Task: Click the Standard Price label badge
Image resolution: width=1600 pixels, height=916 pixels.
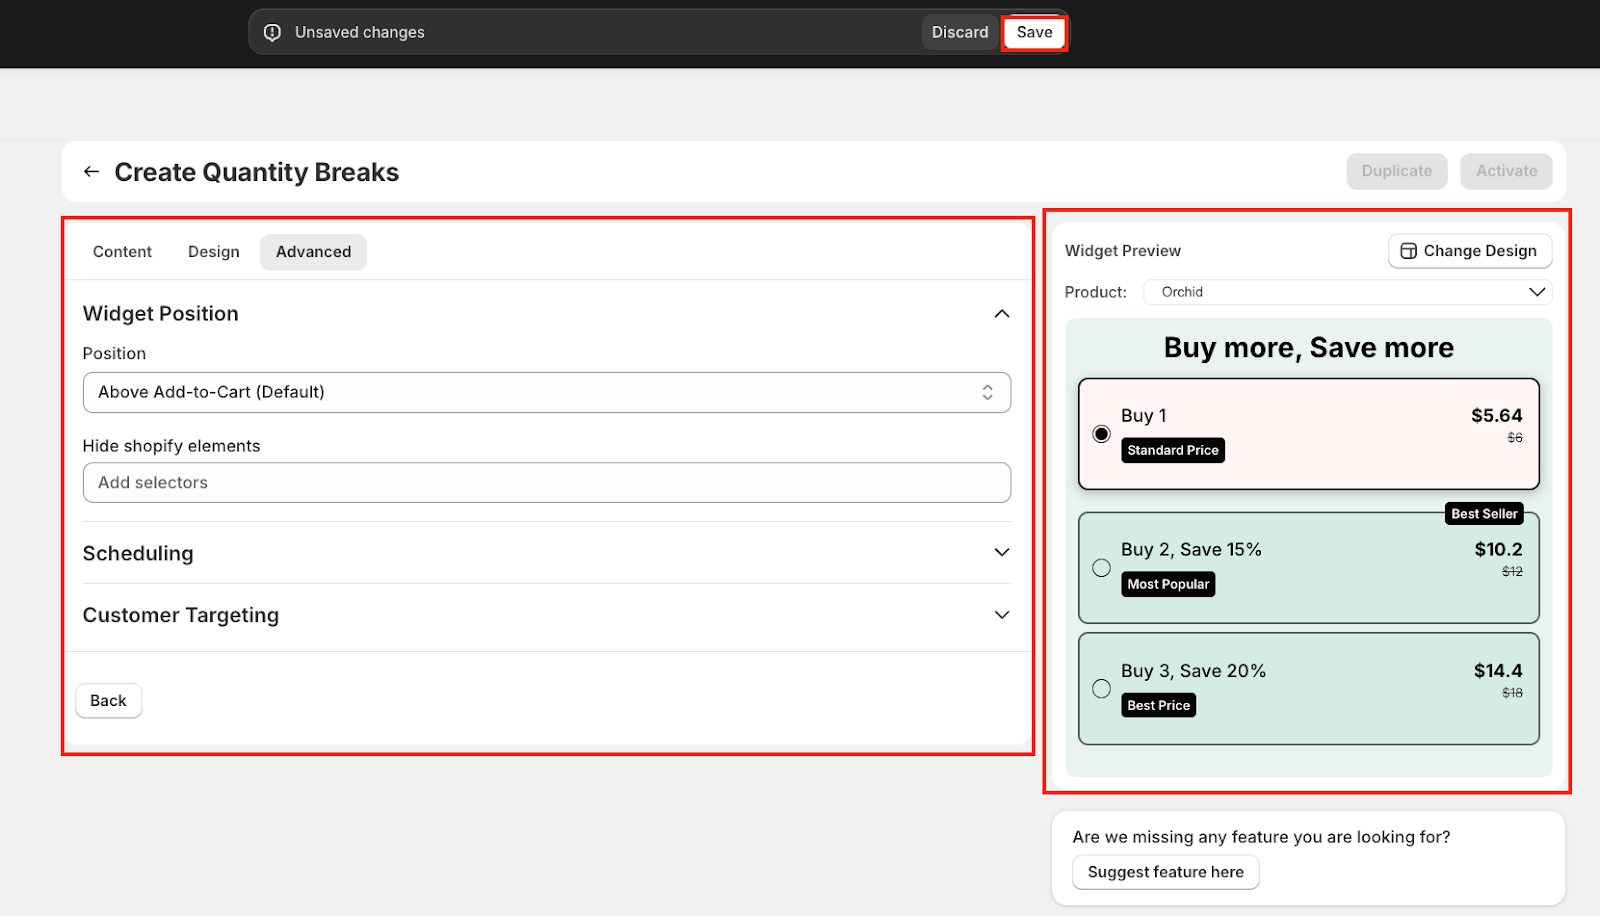Action: (x=1172, y=451)
